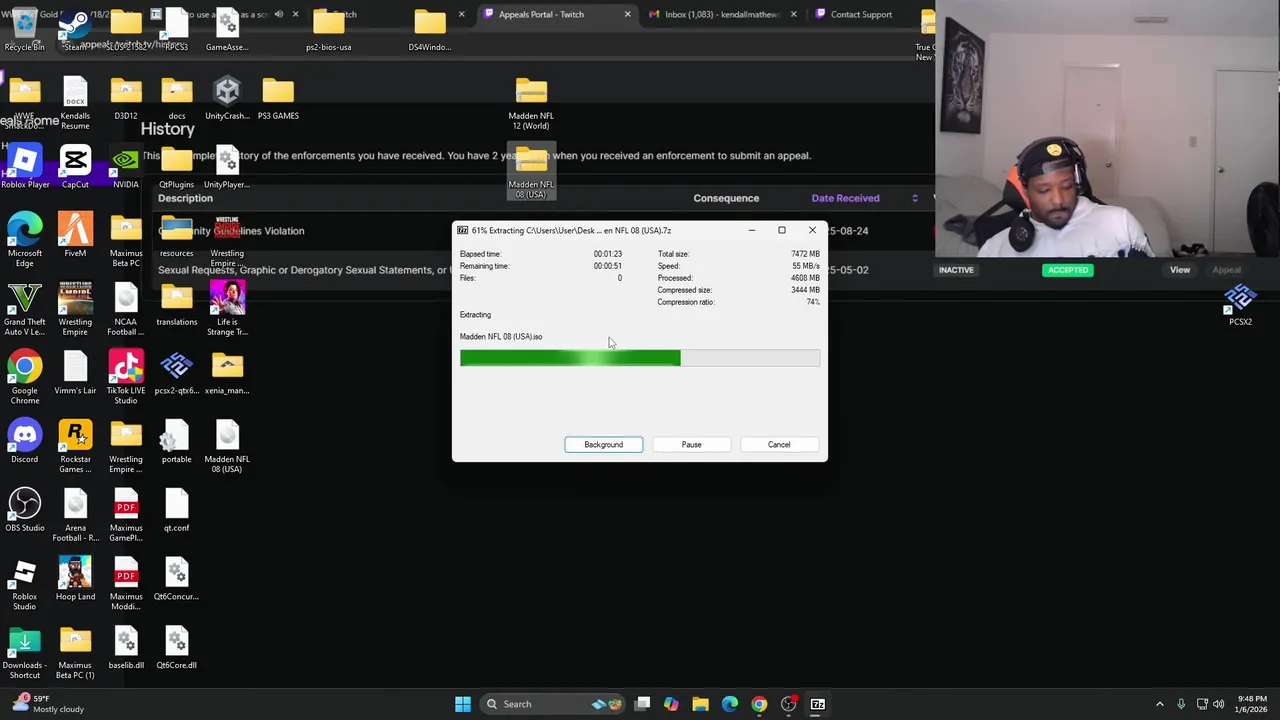Viewport: 1280px width, 720px height.
Task: Open the translations folder
Action: [176, 305]
